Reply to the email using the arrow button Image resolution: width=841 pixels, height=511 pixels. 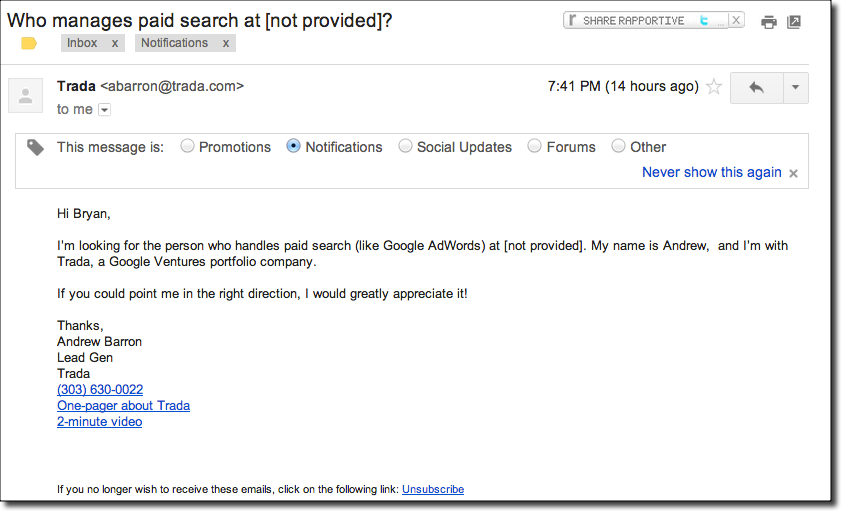tap(756, 88)
